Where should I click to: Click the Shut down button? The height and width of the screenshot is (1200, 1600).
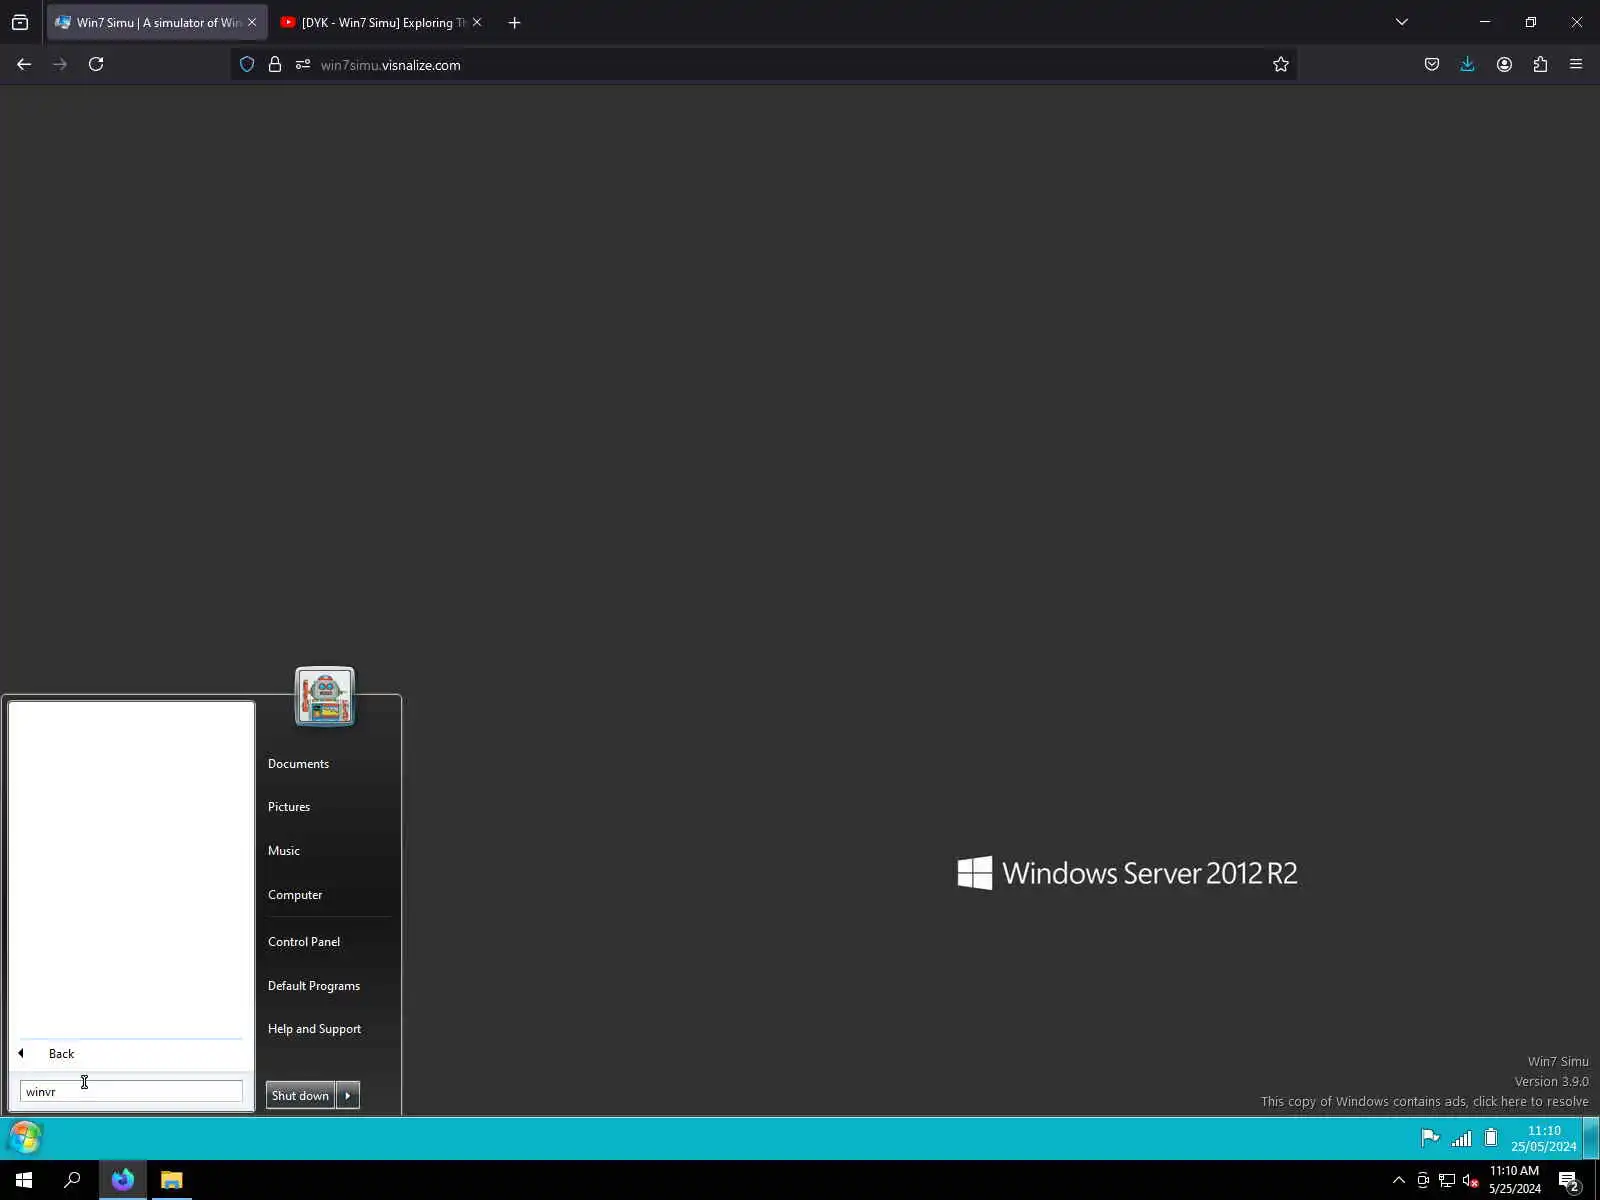pyautogui.click(x=300, y=1096)
